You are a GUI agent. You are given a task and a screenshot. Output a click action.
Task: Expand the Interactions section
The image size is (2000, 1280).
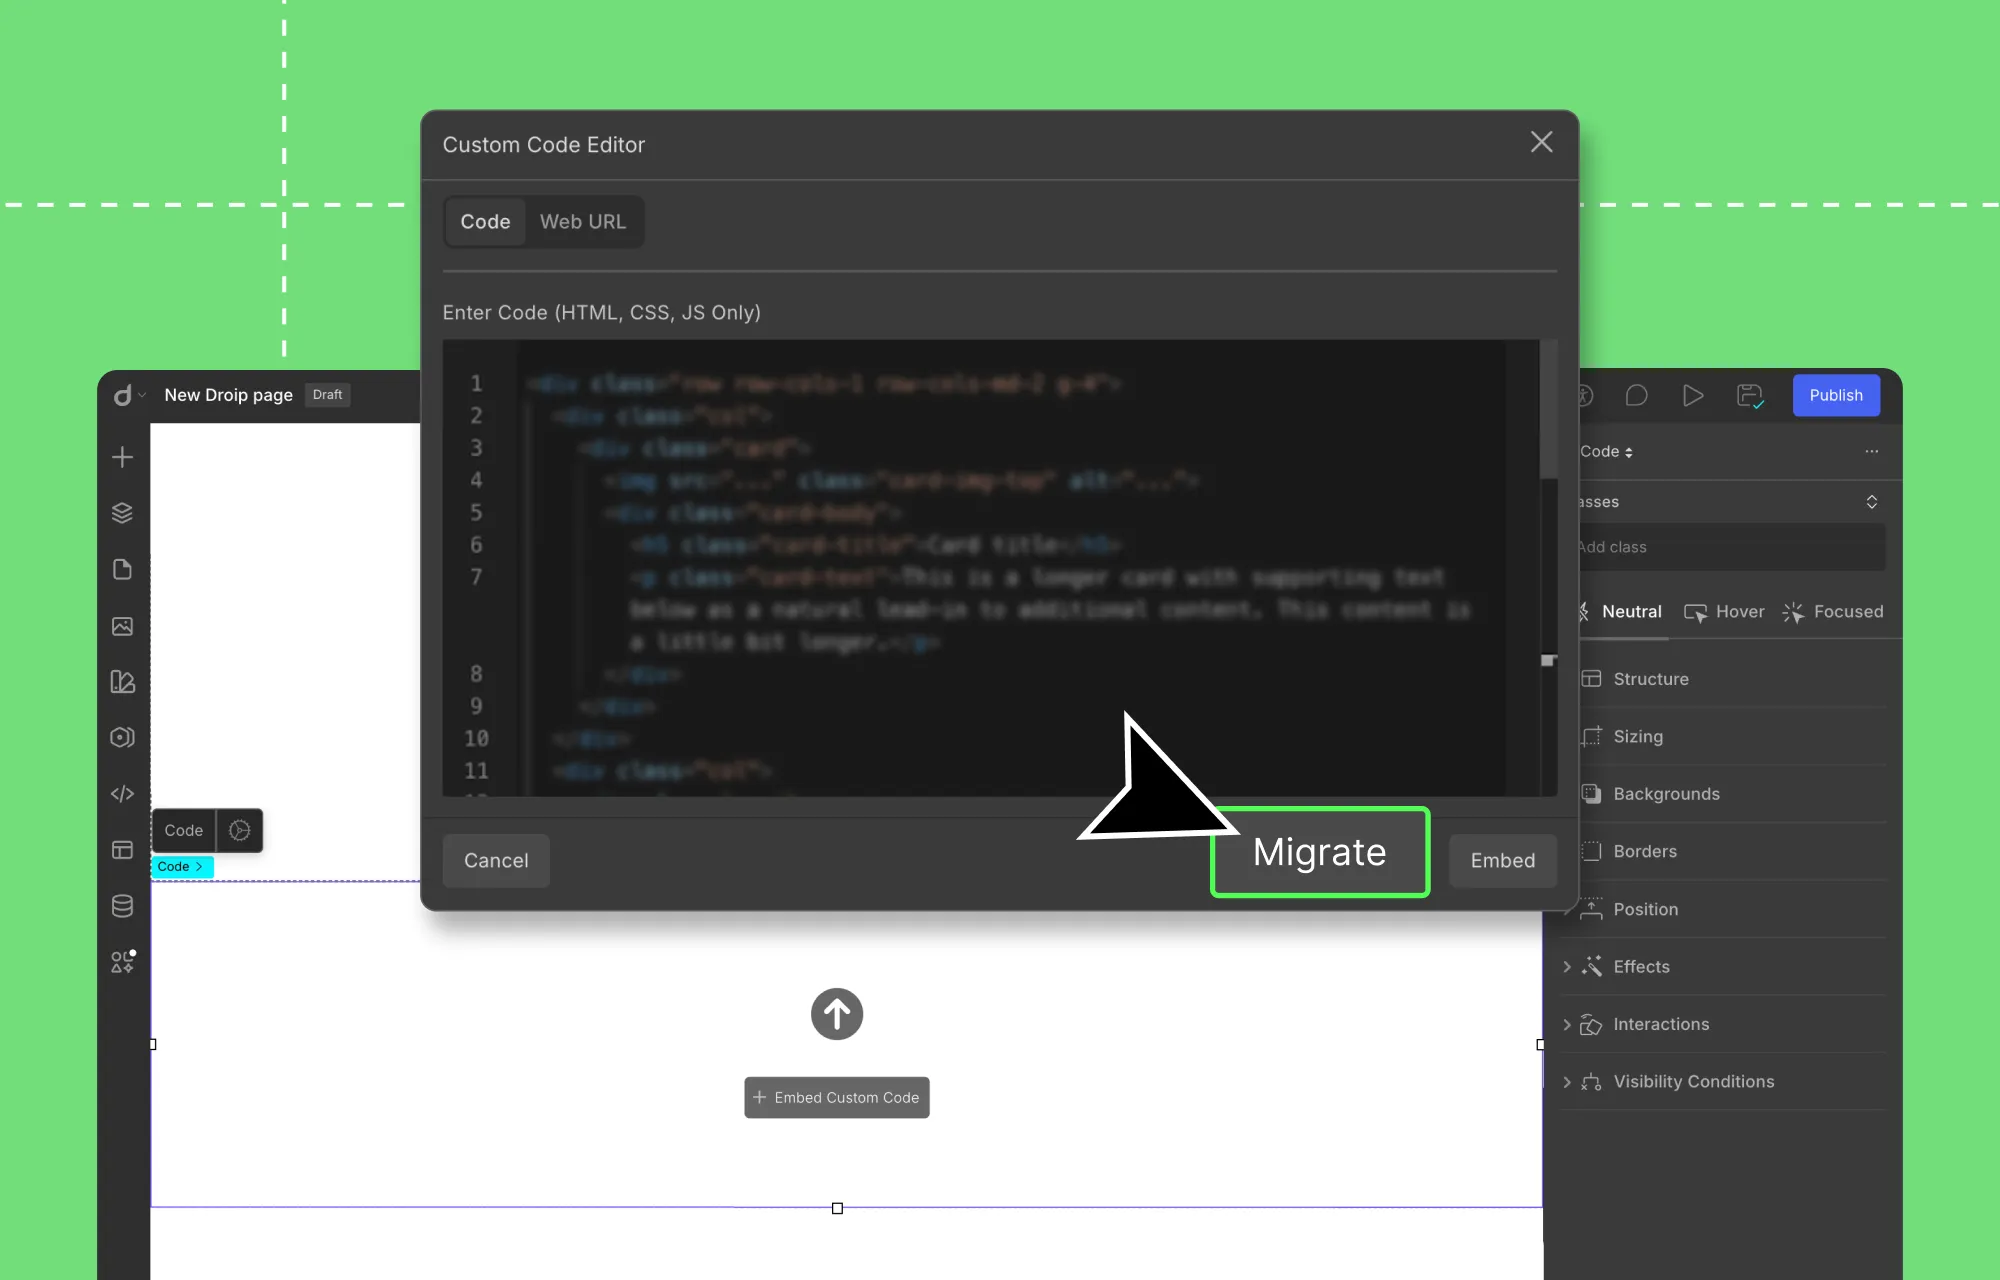pyautogui.click(x=1661, y=1024)
